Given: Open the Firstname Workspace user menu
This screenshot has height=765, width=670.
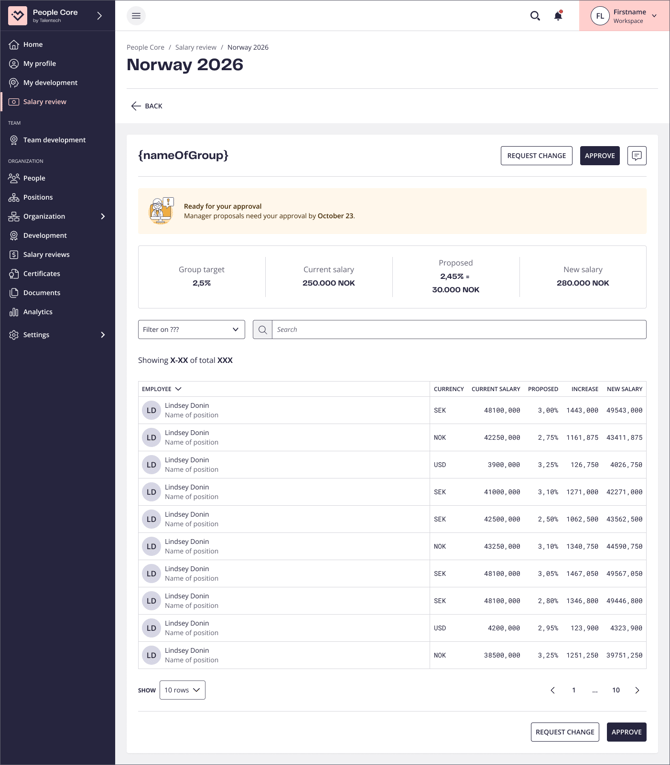Looking at the screenshot, I should tap(624, 16).
